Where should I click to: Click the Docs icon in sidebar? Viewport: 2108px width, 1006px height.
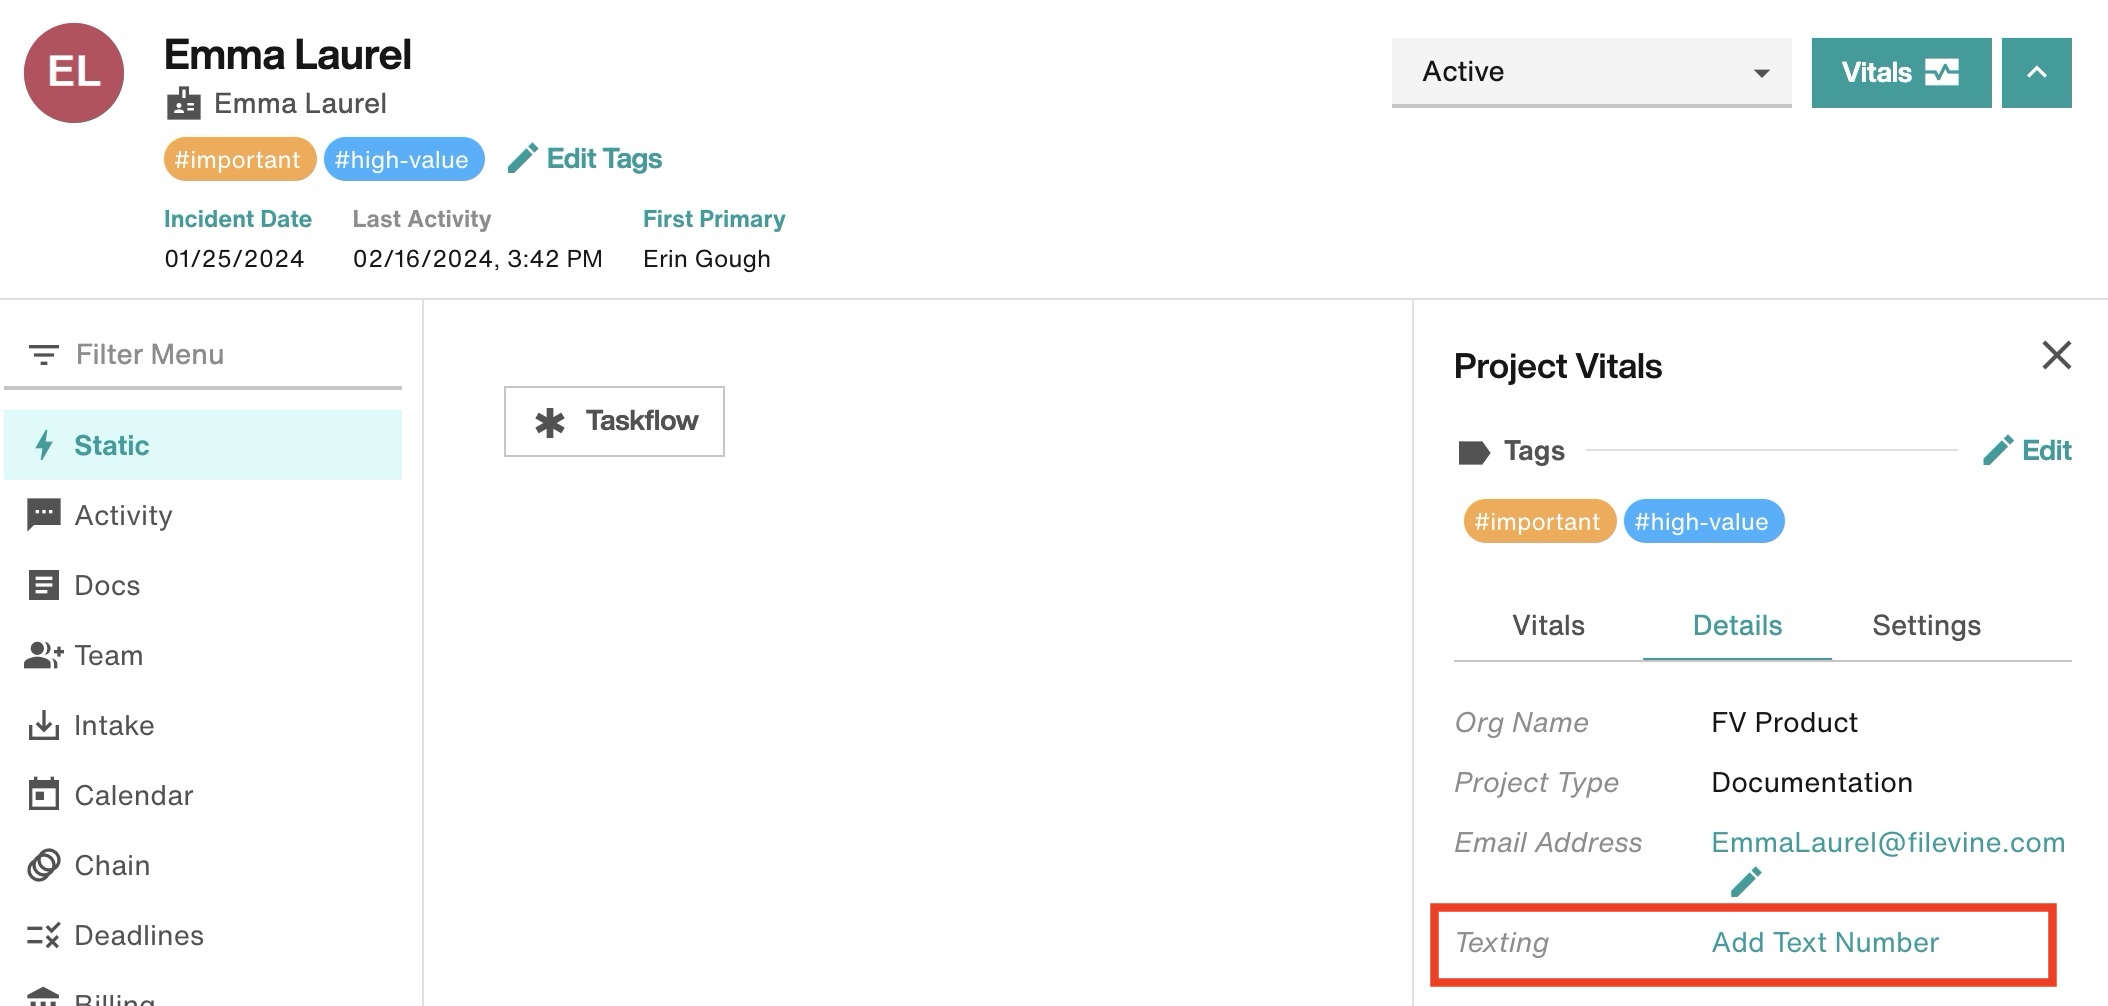click(x=43, y=585)
